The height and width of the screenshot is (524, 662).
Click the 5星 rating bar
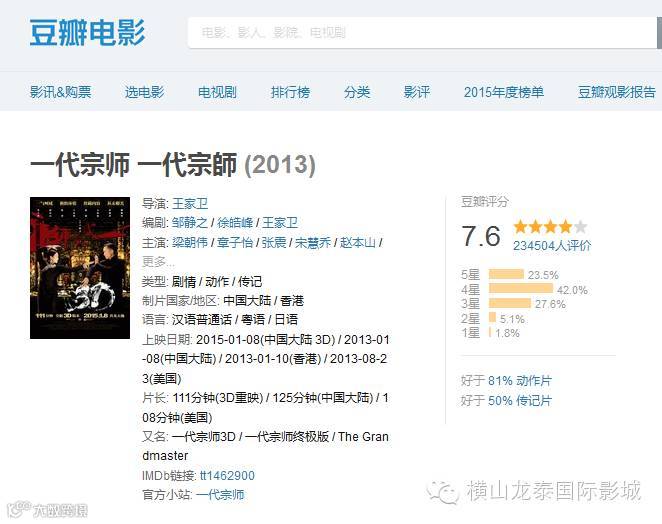(x=506, y=274)
